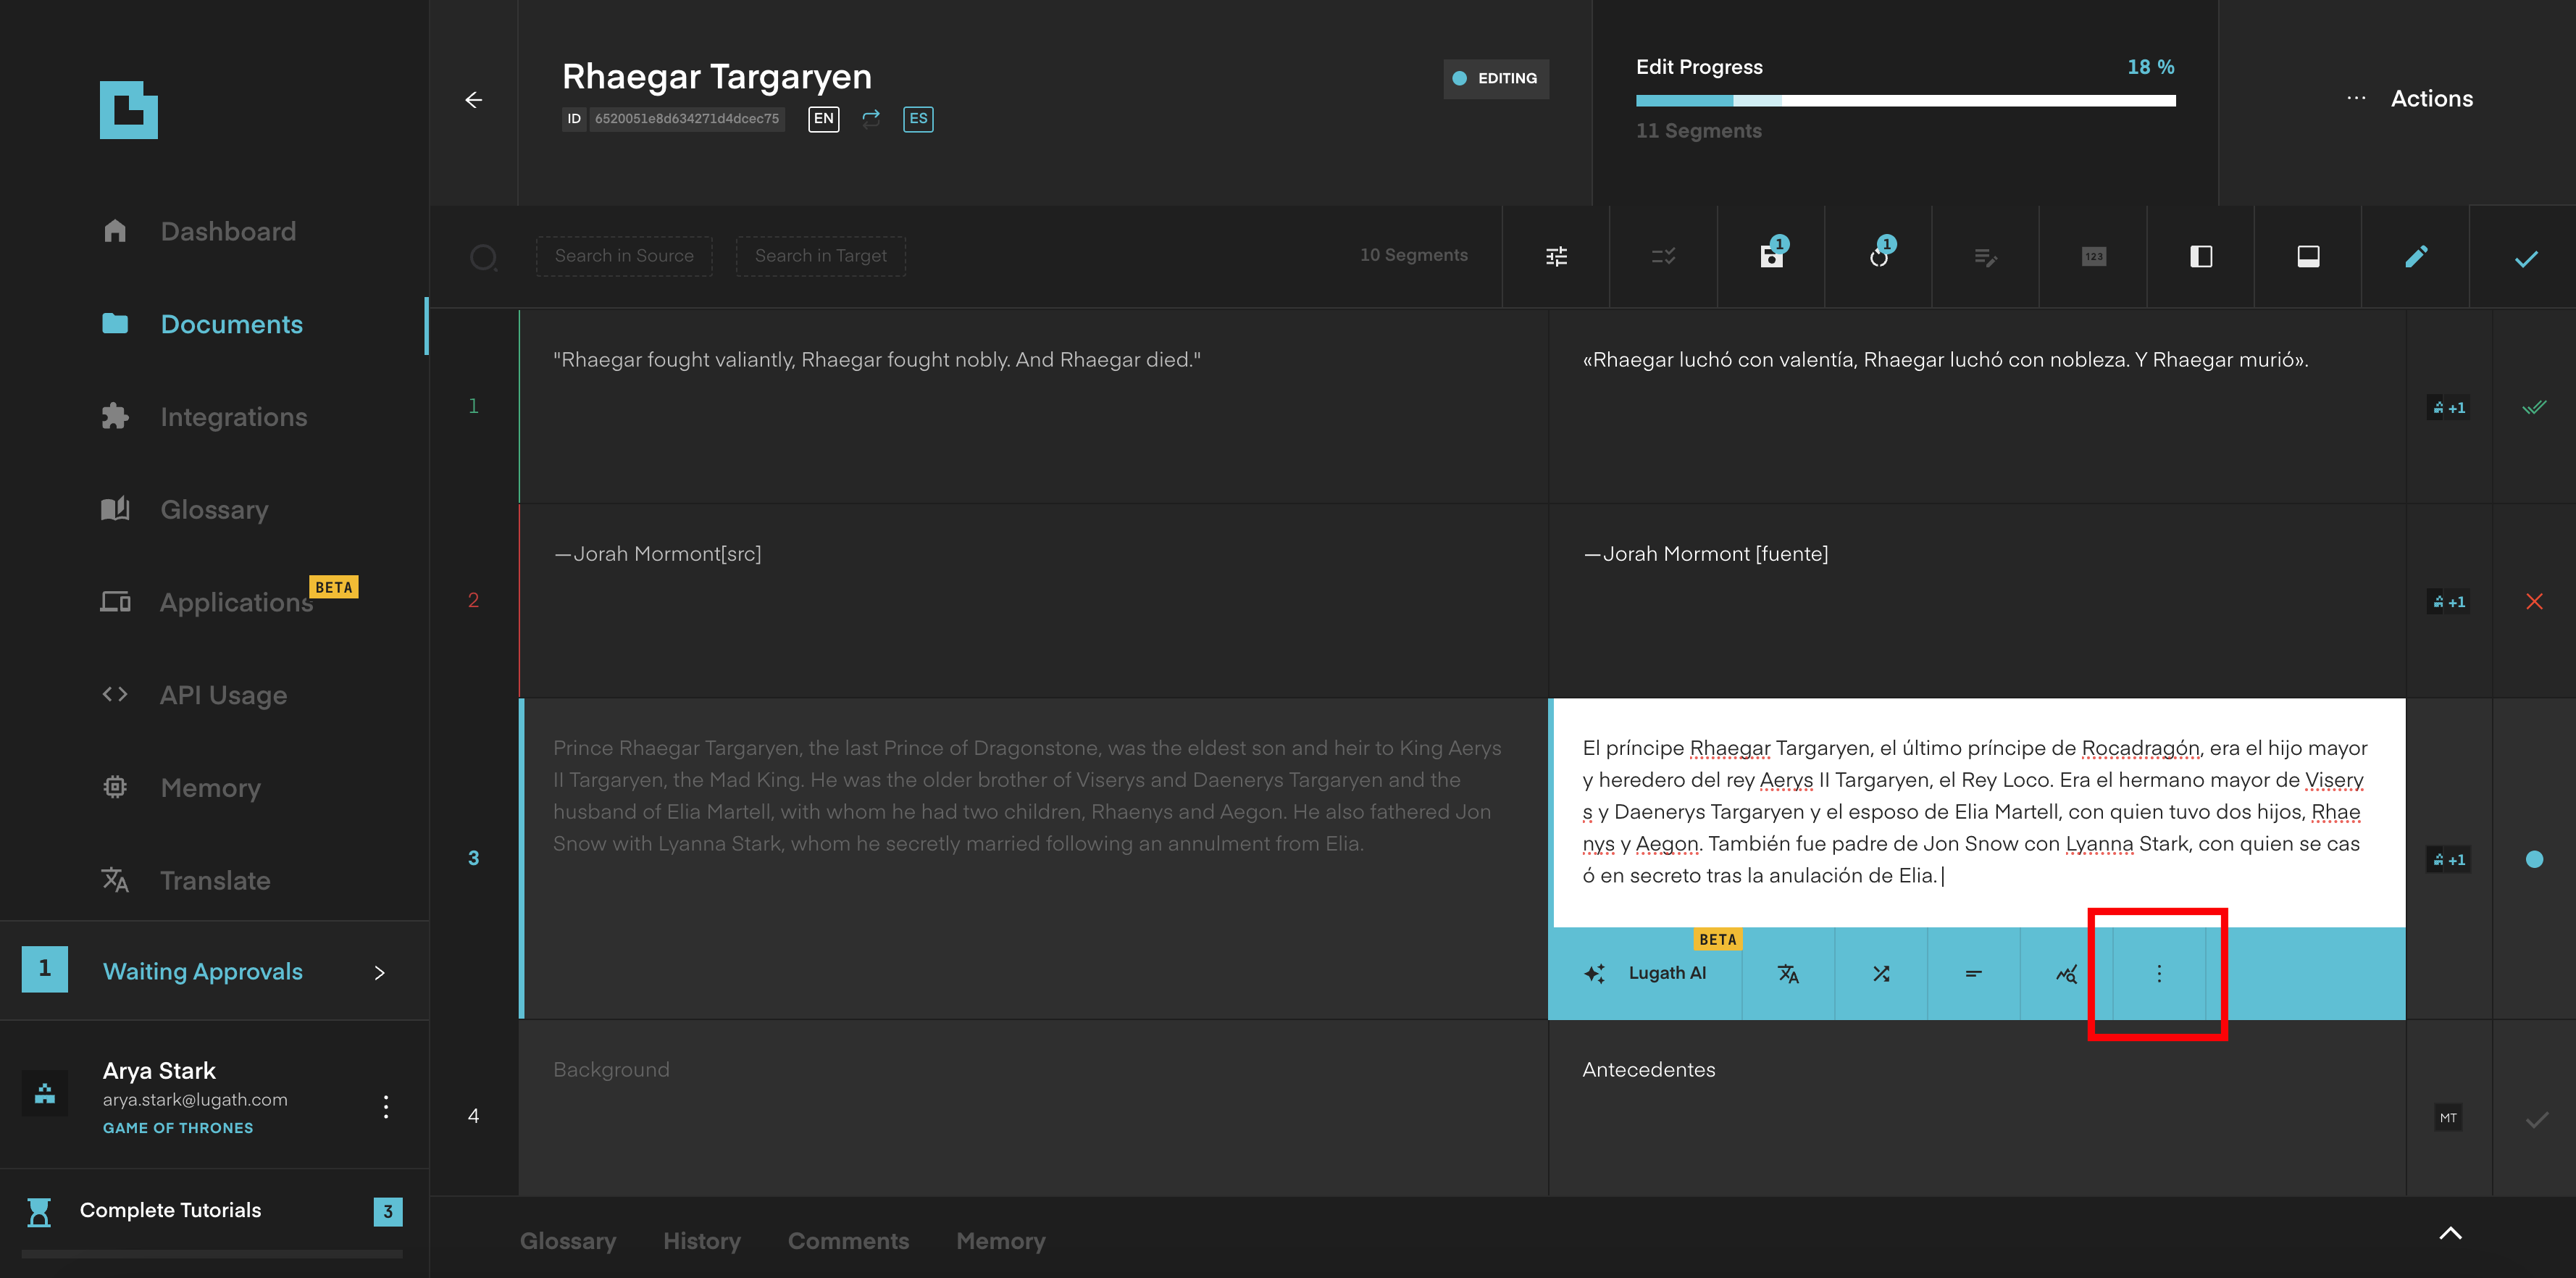
Task: Click Arya Stark avatar icon
Action: [x=45, y=1093]
